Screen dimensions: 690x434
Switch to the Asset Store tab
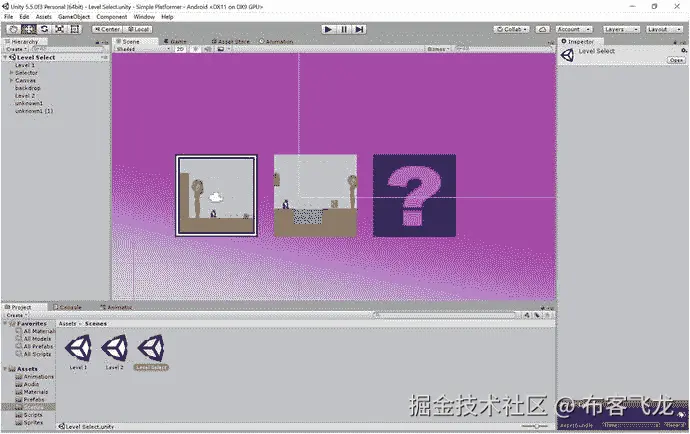tap(231, 41)
